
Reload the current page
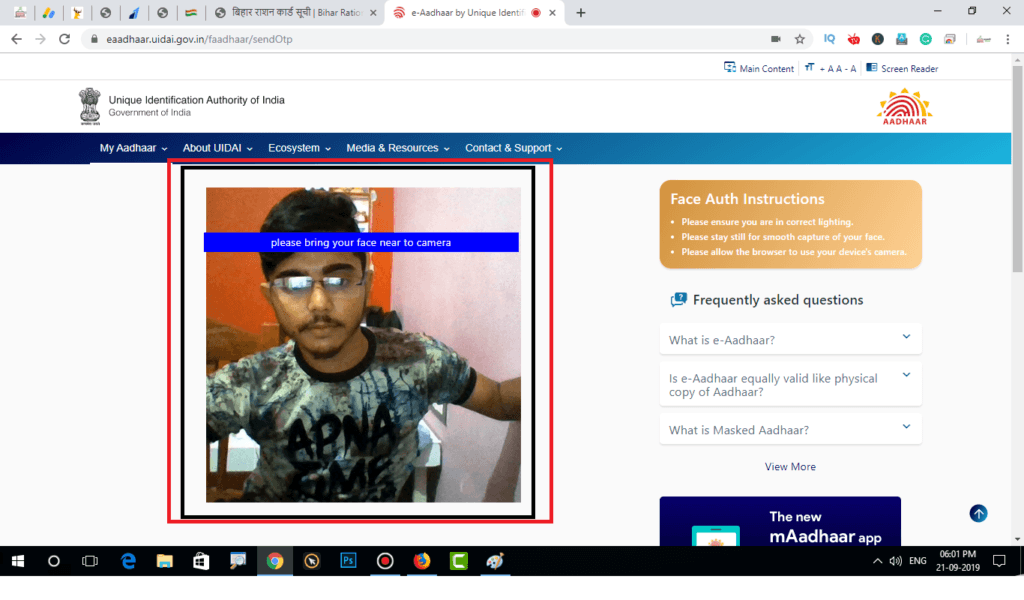64,39
